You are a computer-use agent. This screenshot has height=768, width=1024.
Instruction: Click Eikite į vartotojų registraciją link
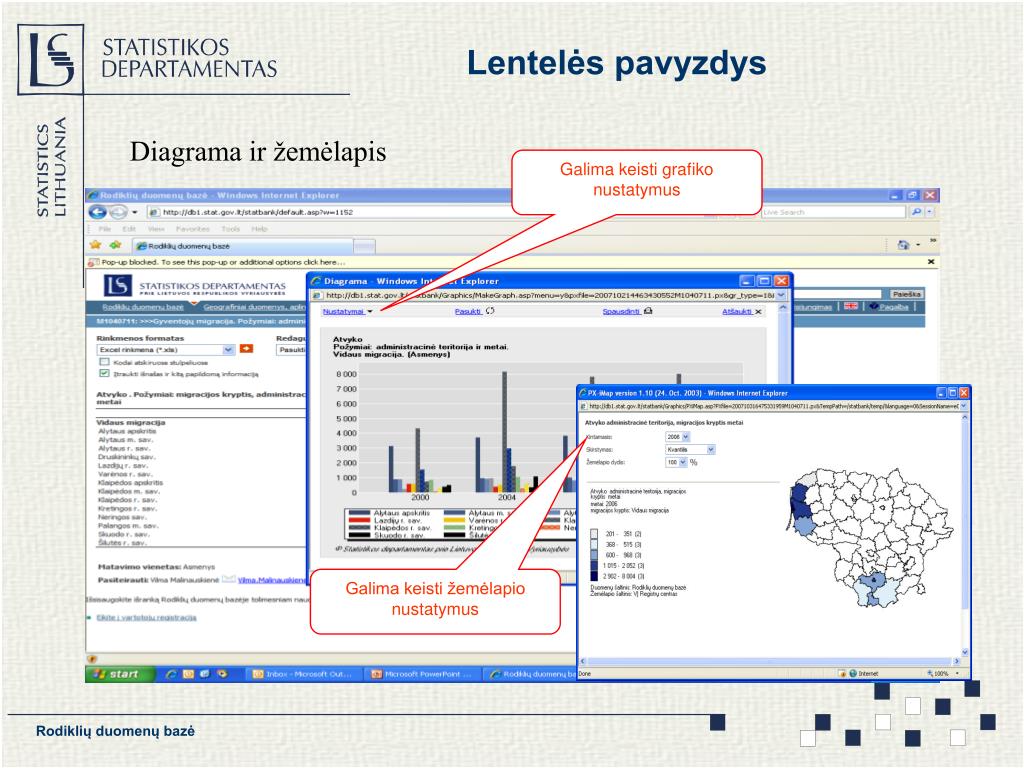pos(146,617)
